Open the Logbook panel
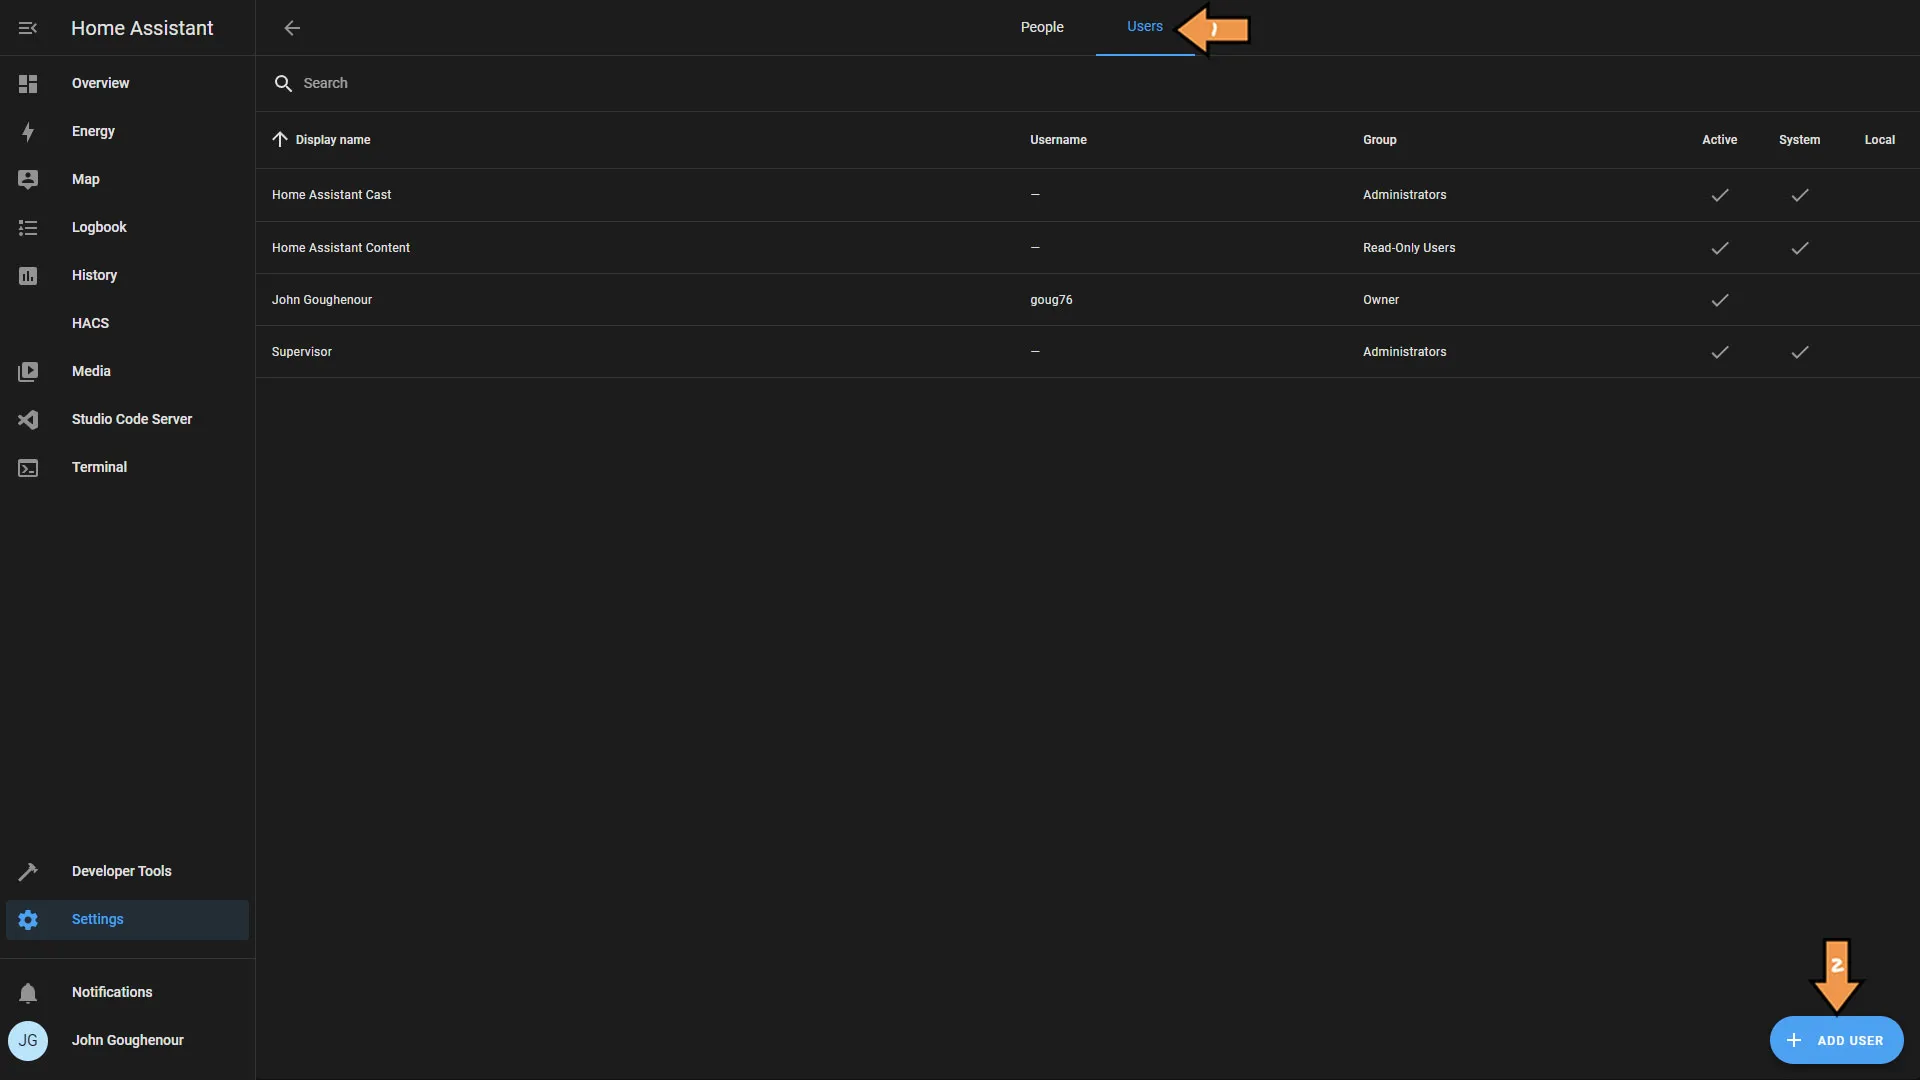 click(99, 227)
